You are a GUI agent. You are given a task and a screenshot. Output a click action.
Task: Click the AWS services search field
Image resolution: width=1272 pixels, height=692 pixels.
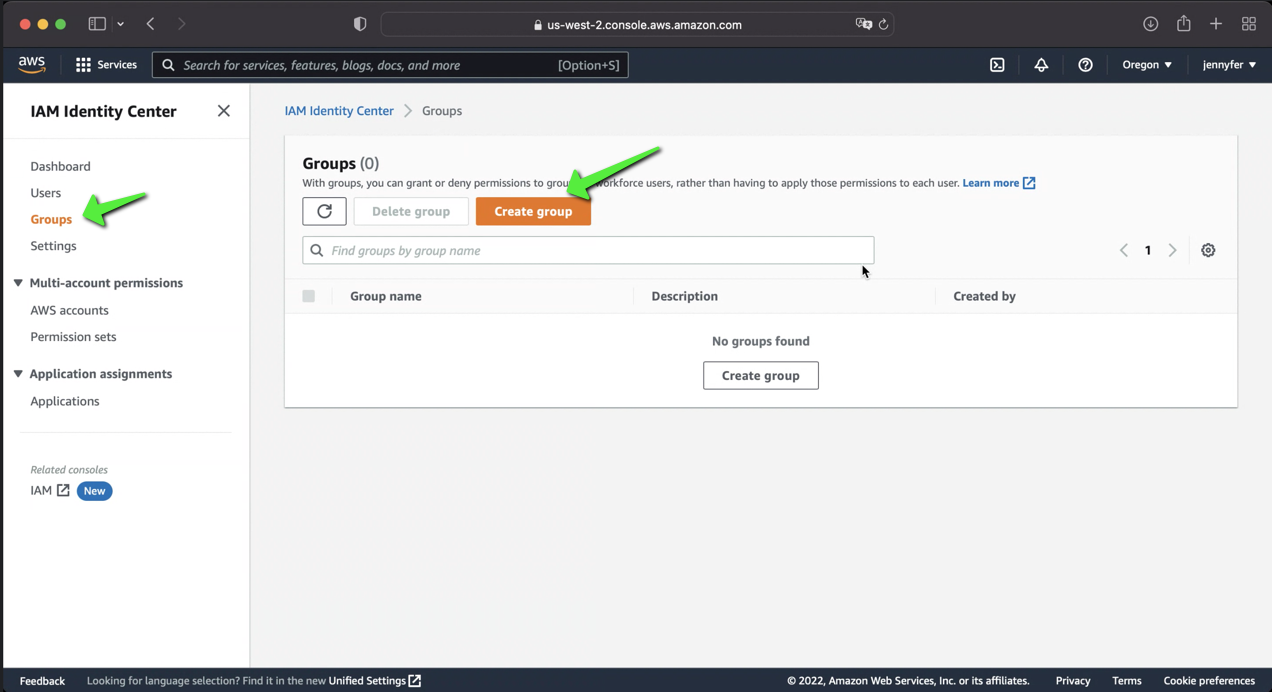pyautogui.click(x=390, y=65)
